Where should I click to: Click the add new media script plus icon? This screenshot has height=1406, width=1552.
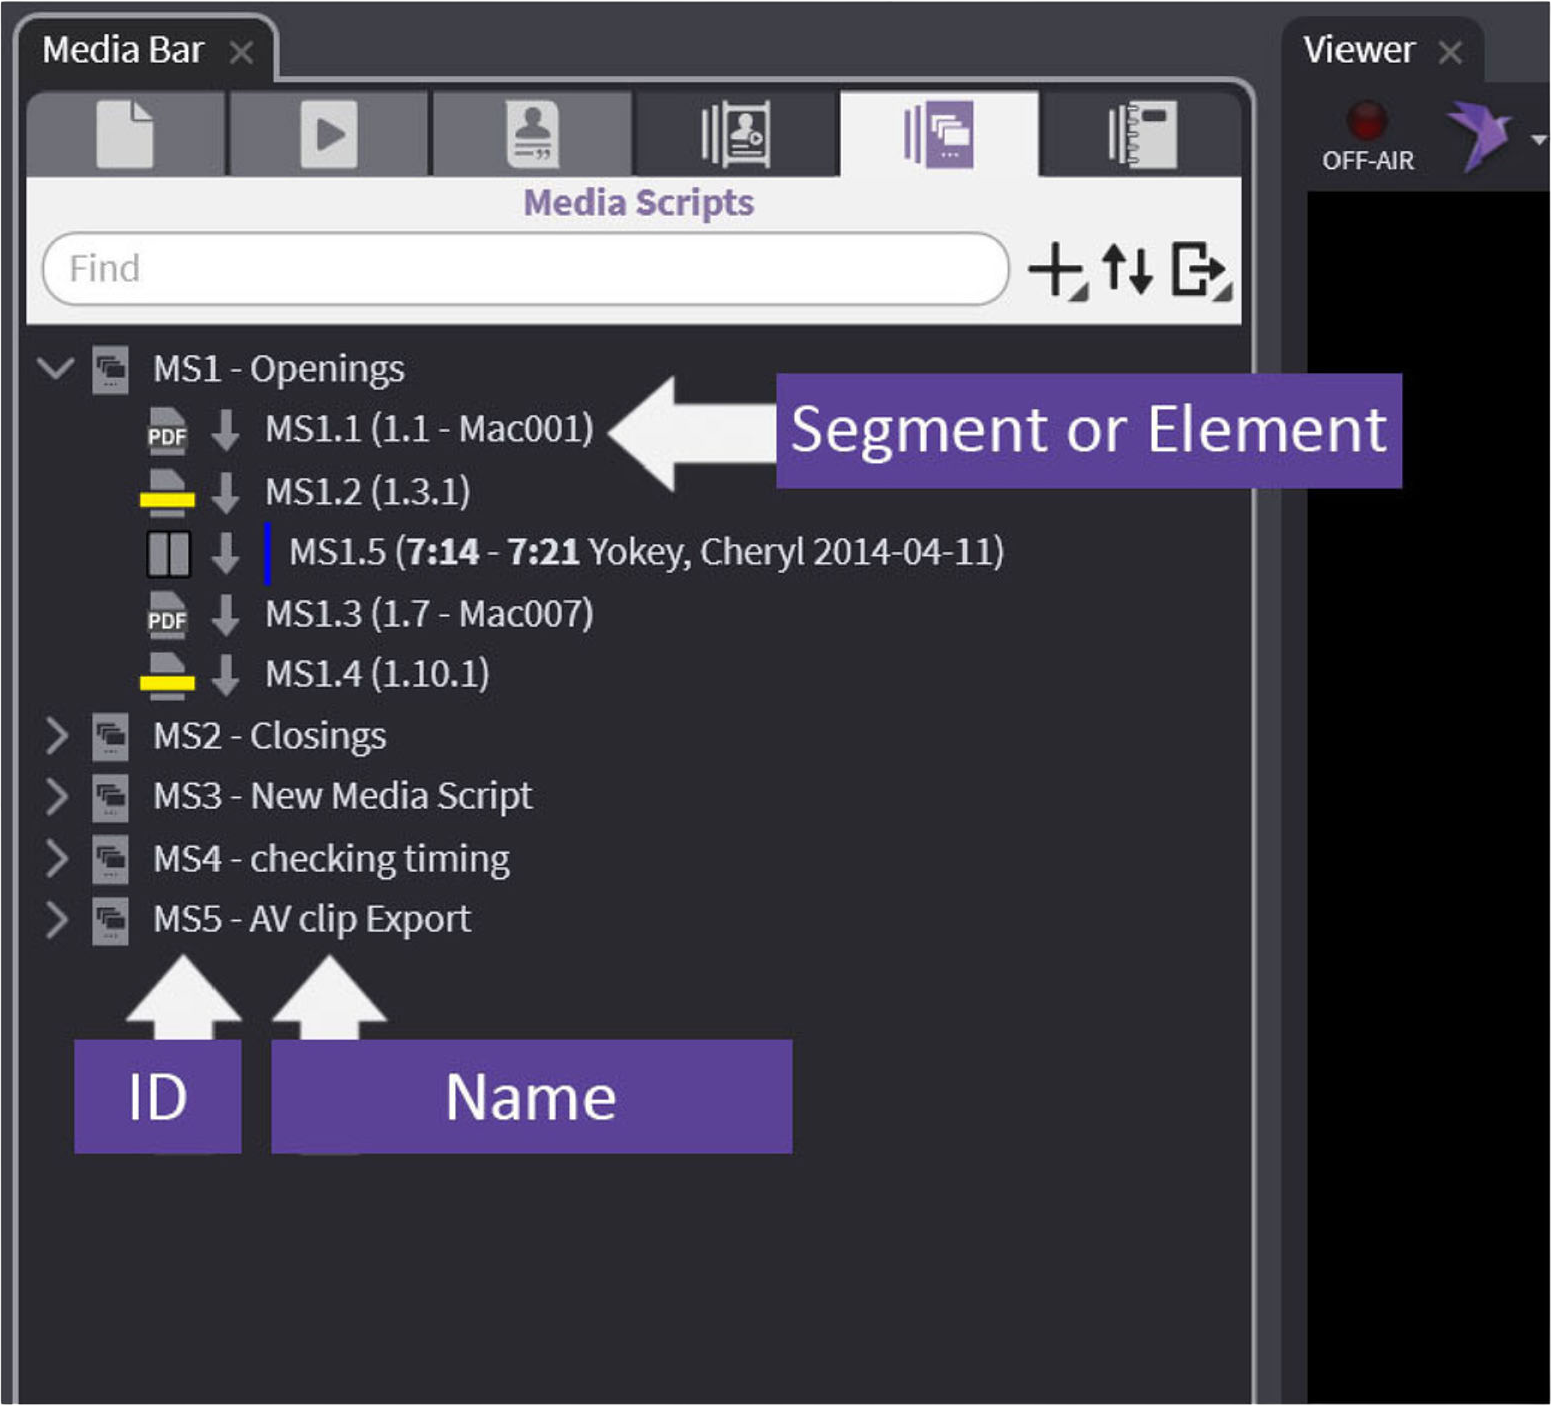[x=1057, y=270]
